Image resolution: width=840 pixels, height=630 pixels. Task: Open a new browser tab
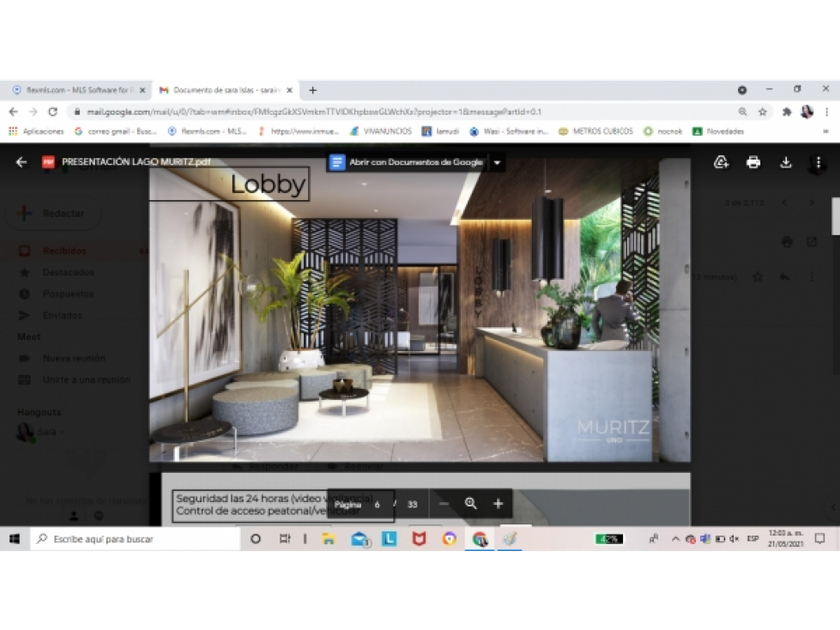[x=313, y=90]
